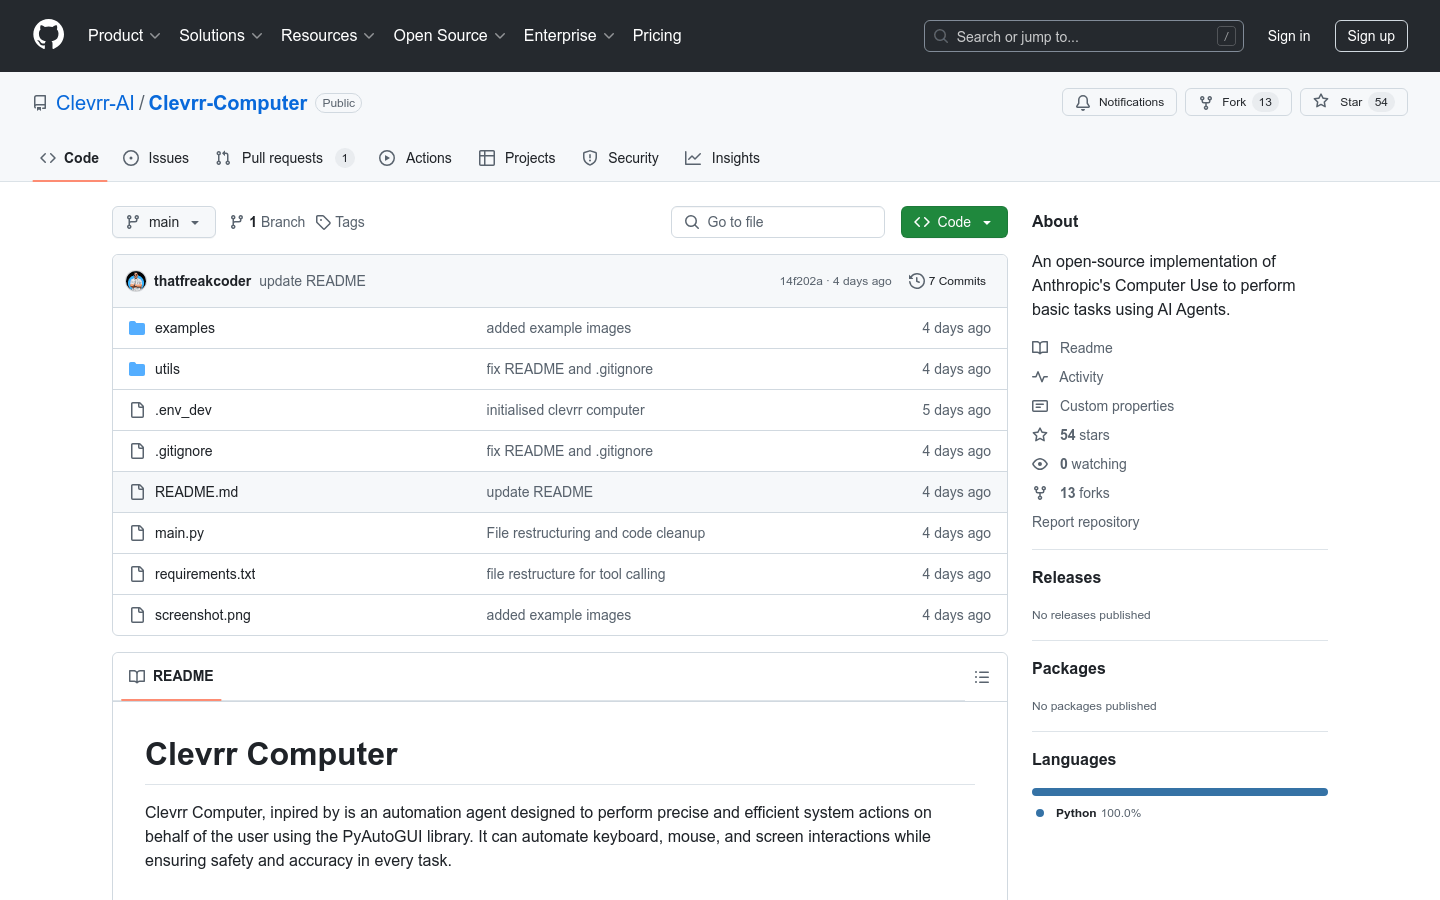This screenshot has width=1440, height=900.
Task: Open the GitHub homepage logo
Action: tap(49, 35)
